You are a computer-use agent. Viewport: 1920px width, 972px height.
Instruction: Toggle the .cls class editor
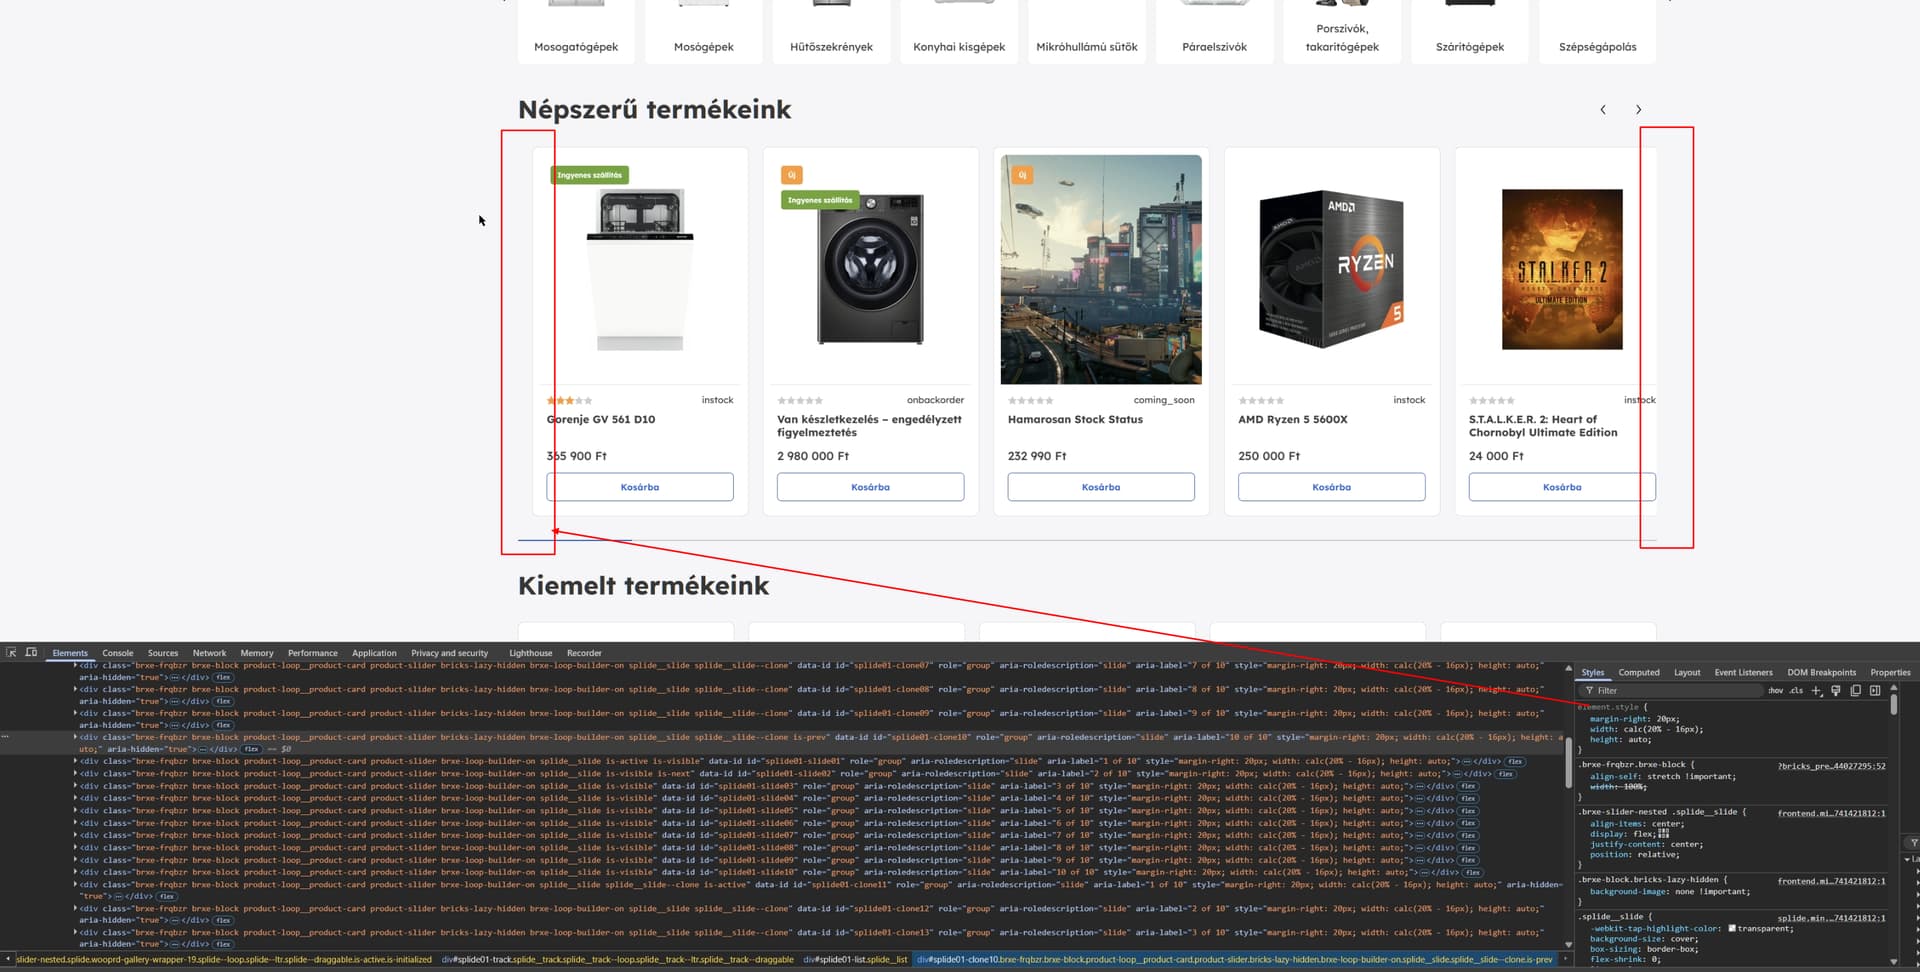click(x=1796, y=690)
